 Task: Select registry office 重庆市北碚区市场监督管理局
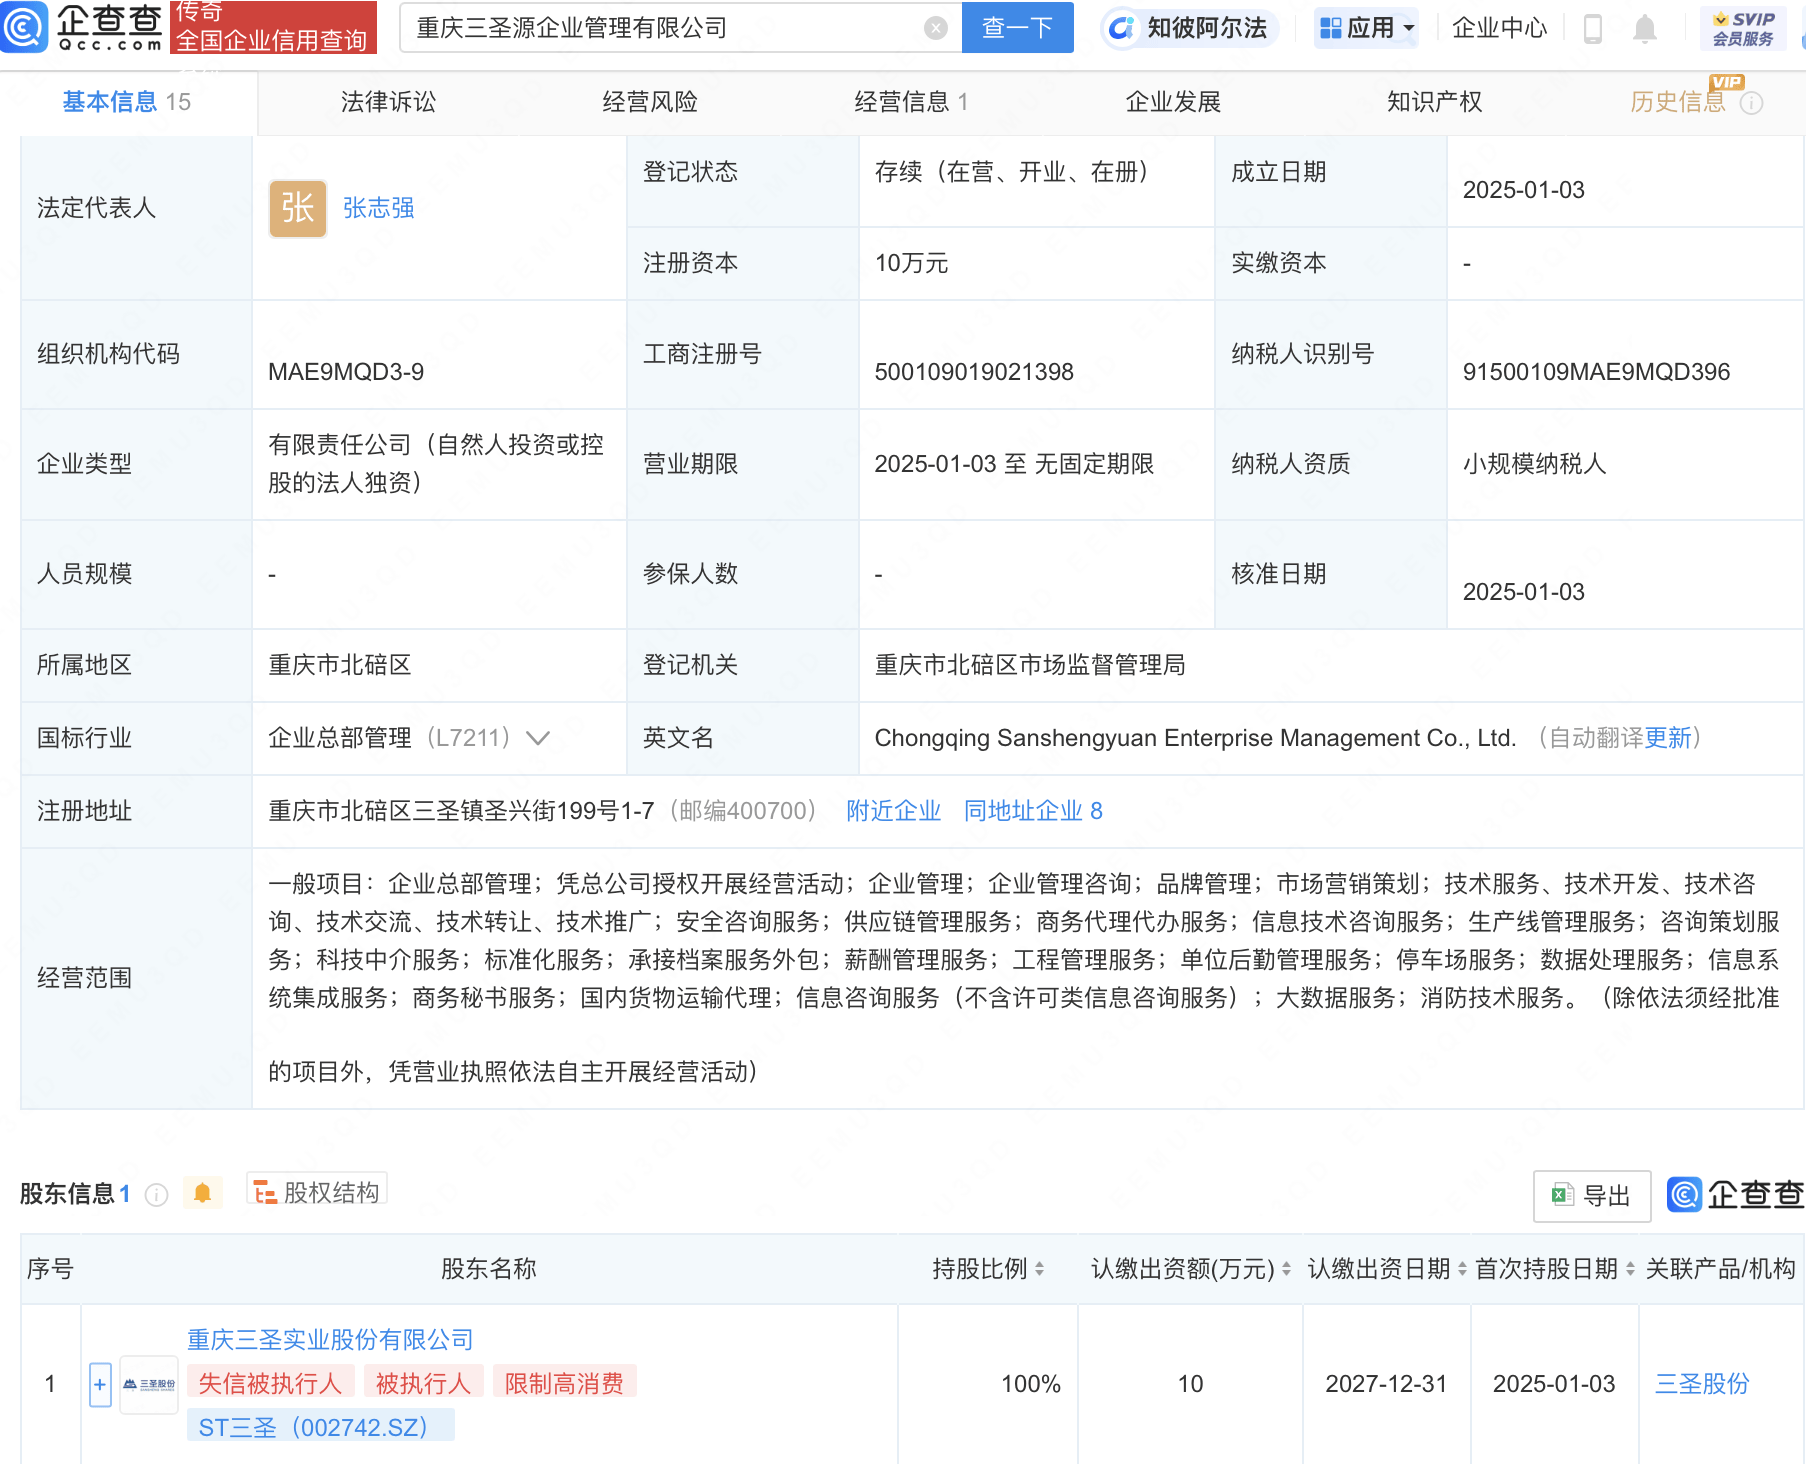pyautogui.click(x=1030, y=665)
